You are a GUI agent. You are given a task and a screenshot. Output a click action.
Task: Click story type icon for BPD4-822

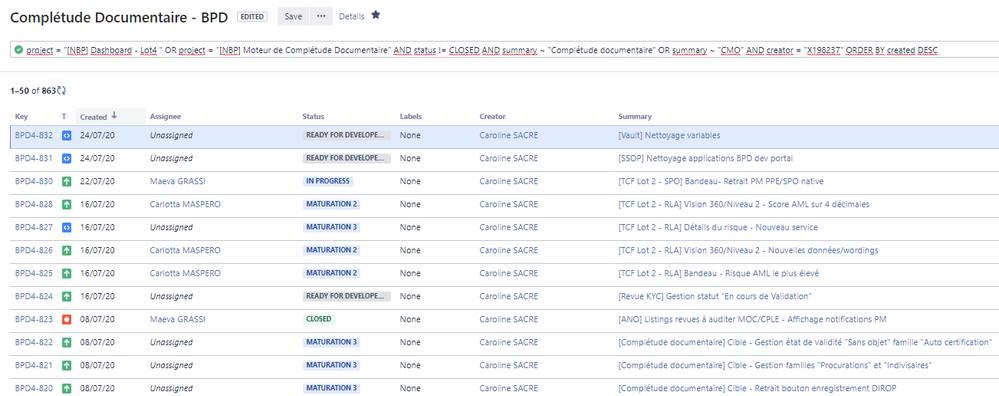pos(66,342)
